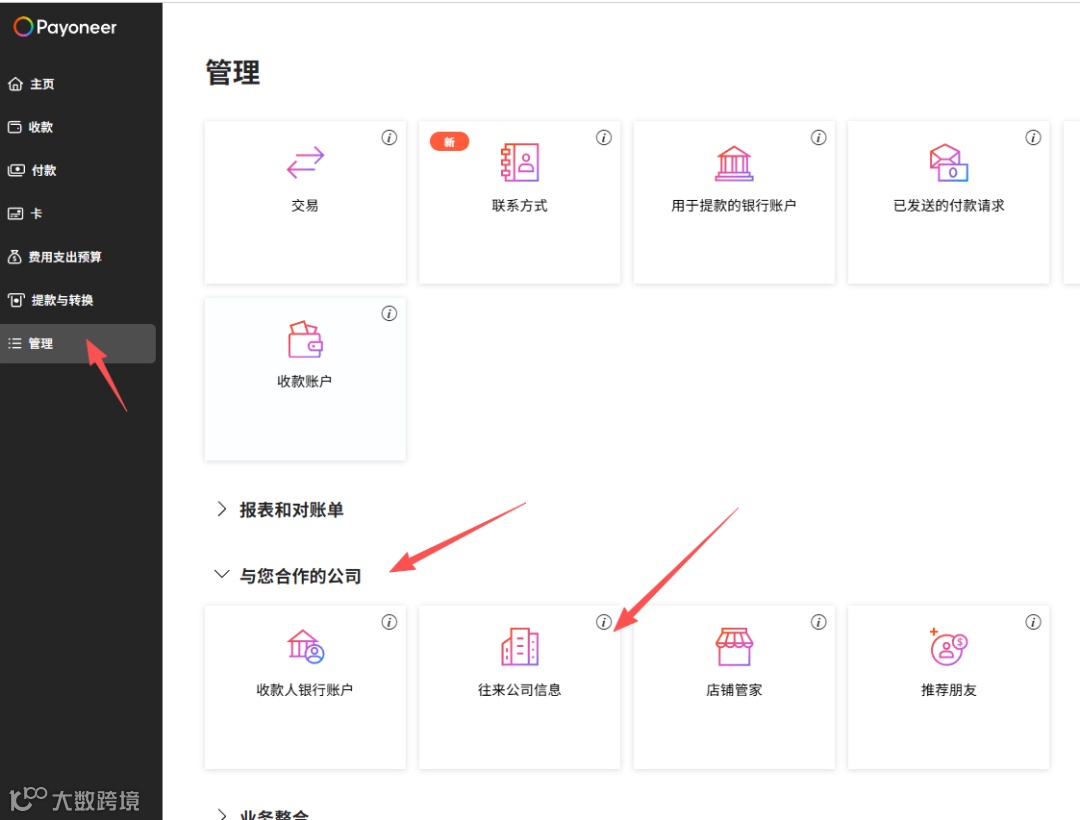Viewport: 1080px width, 820px height.
Task: Expand the 报表和对账单 section chevron
Action: (x=221, y=509)
